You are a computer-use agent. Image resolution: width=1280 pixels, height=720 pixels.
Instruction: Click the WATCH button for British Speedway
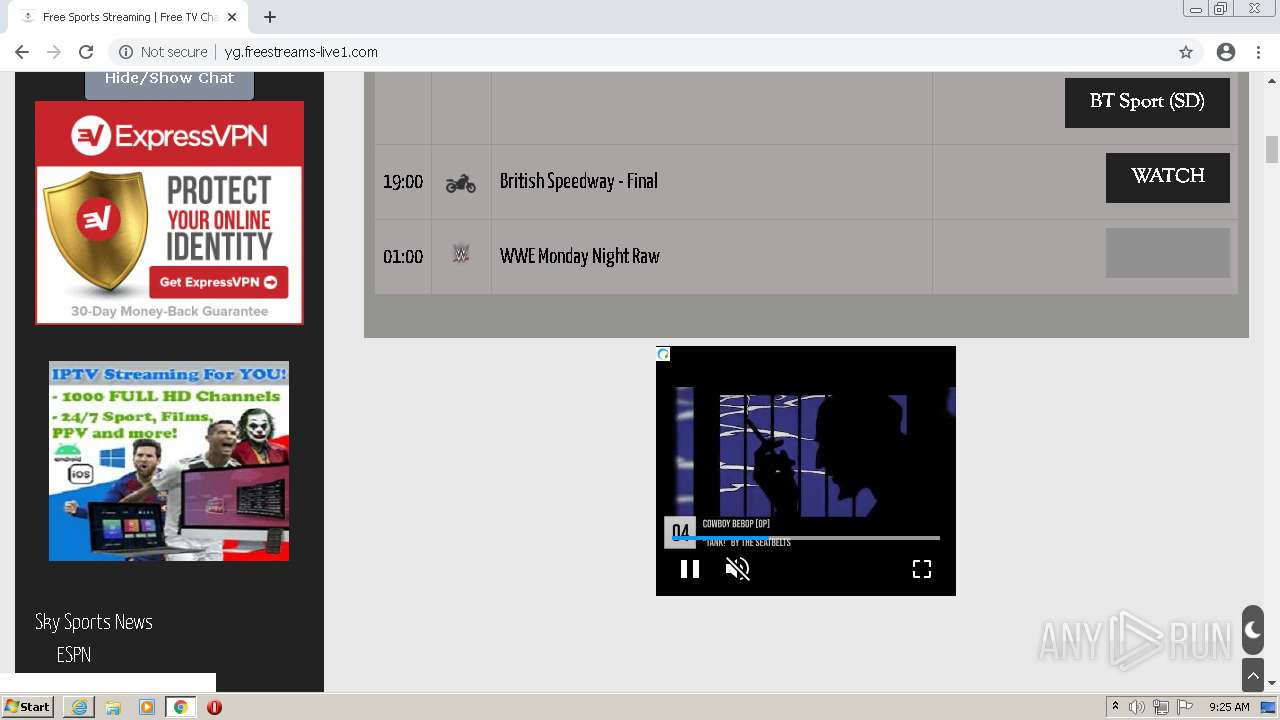point(1167,177)
